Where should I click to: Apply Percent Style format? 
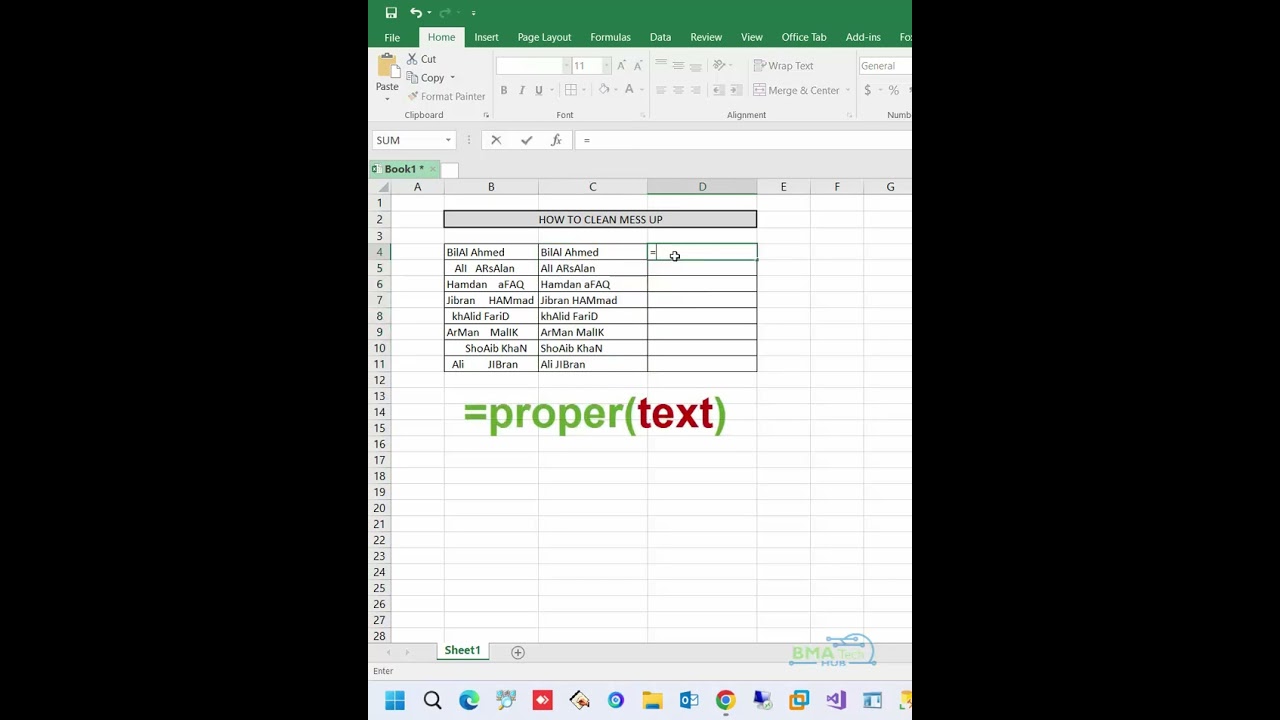click(893, 90)
